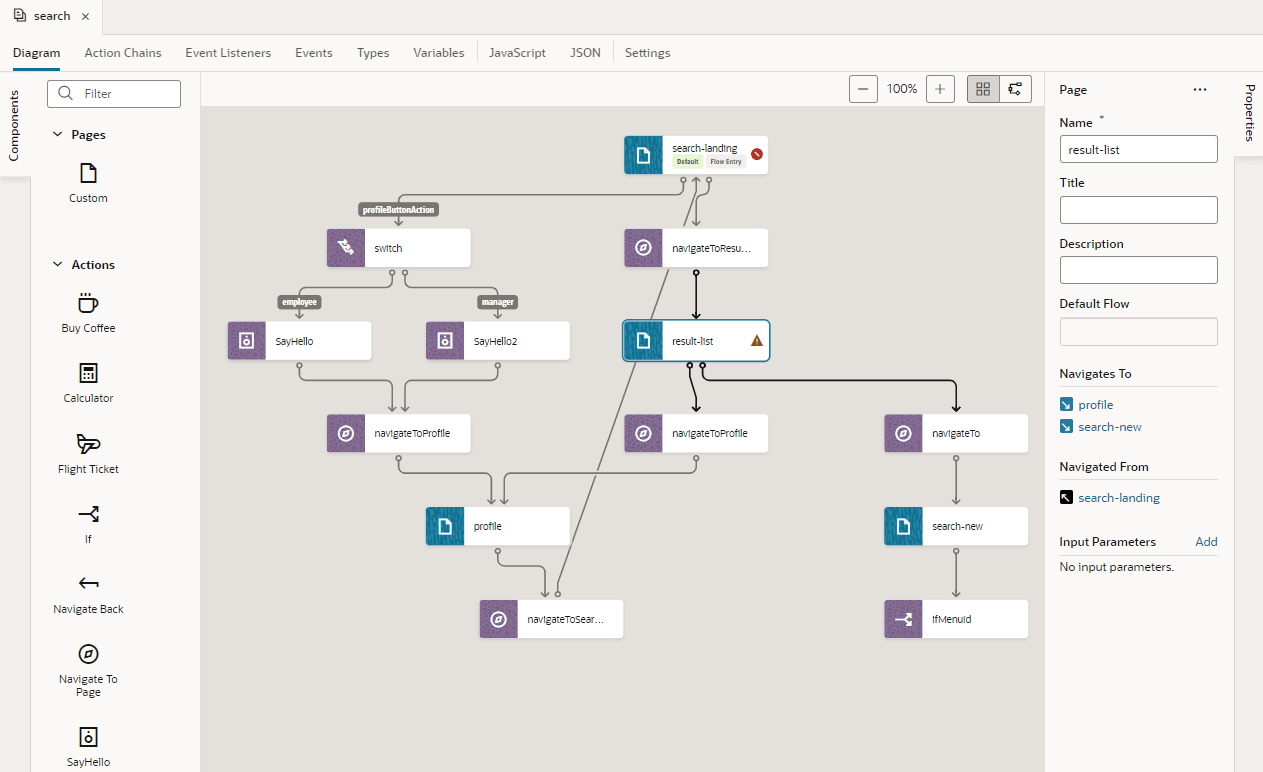Click the component Filter search box
The image size is (1263, 772).
(x=113, y=93)
